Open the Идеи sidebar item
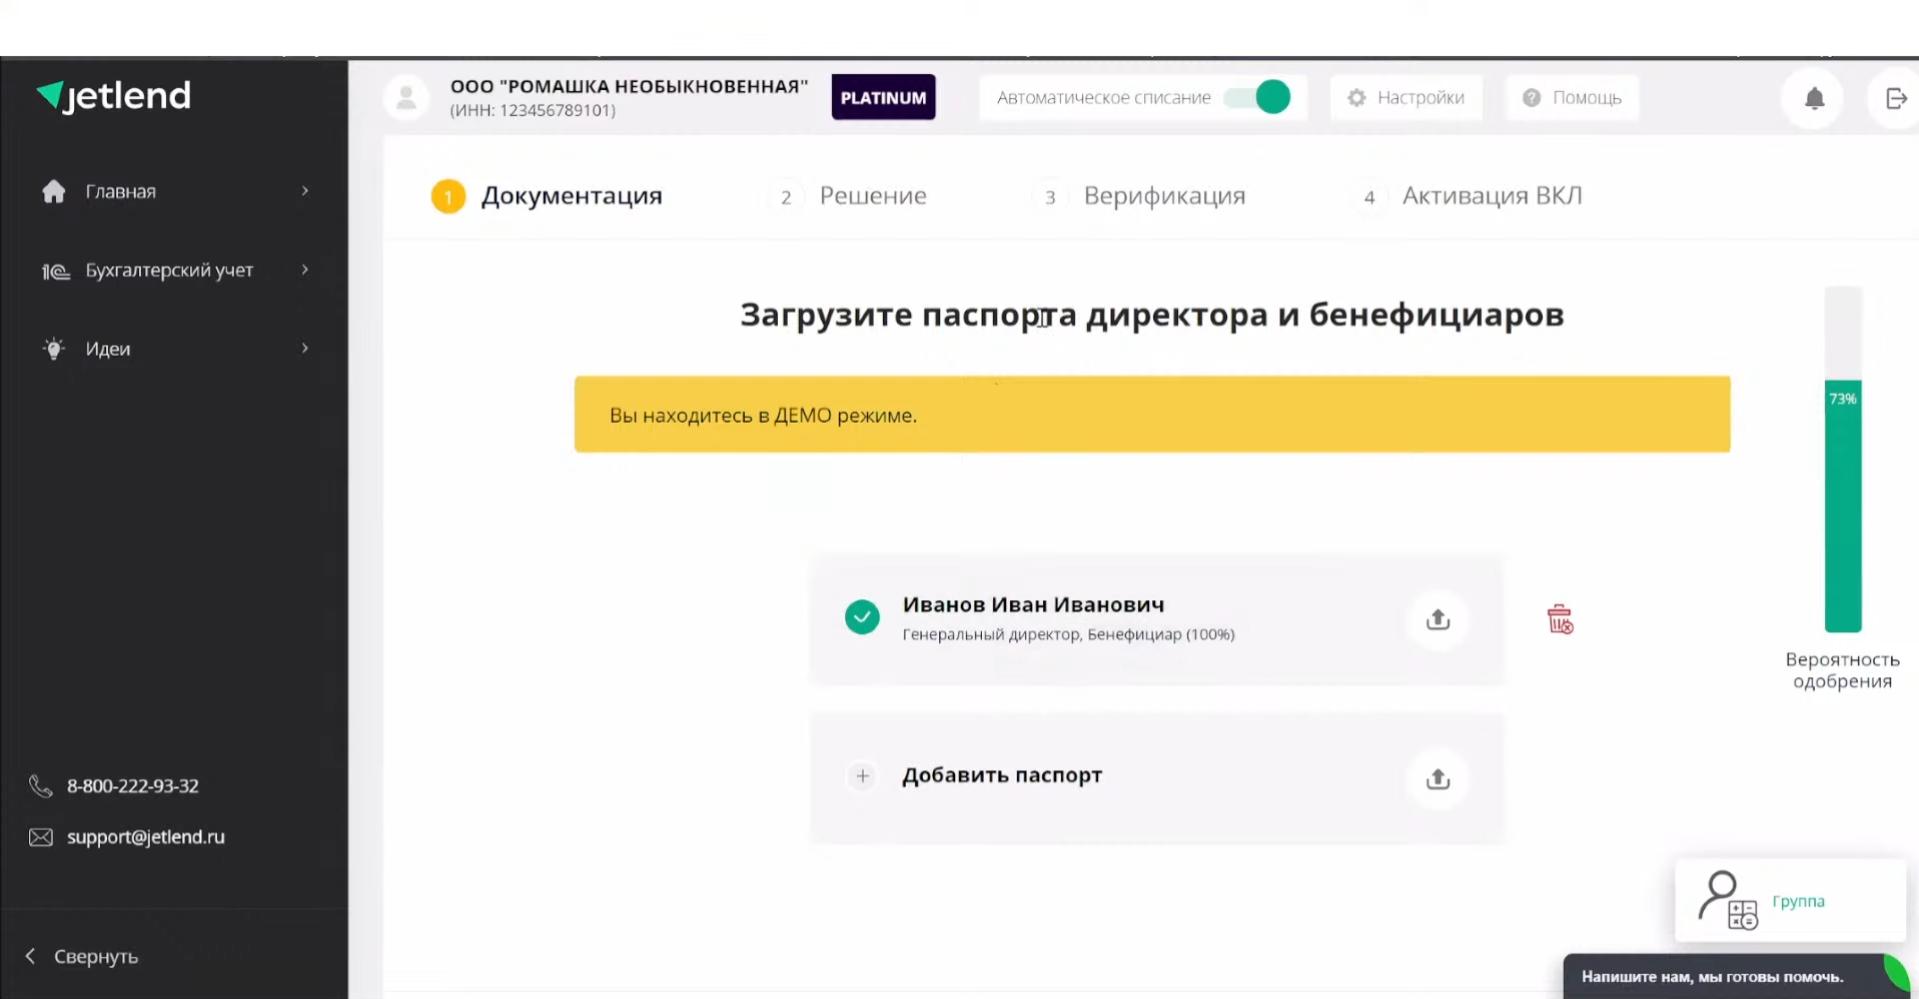 [175, 348]
